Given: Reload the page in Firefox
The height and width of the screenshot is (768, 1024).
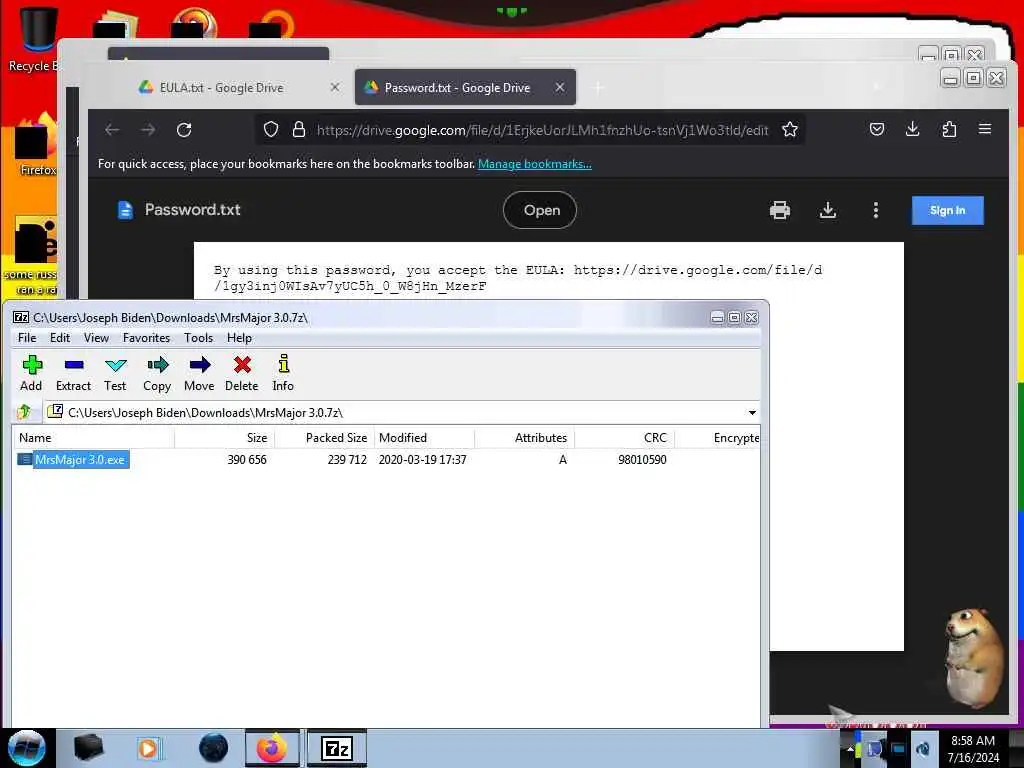Looking at the screenshot, I should [x=184, y=130].
